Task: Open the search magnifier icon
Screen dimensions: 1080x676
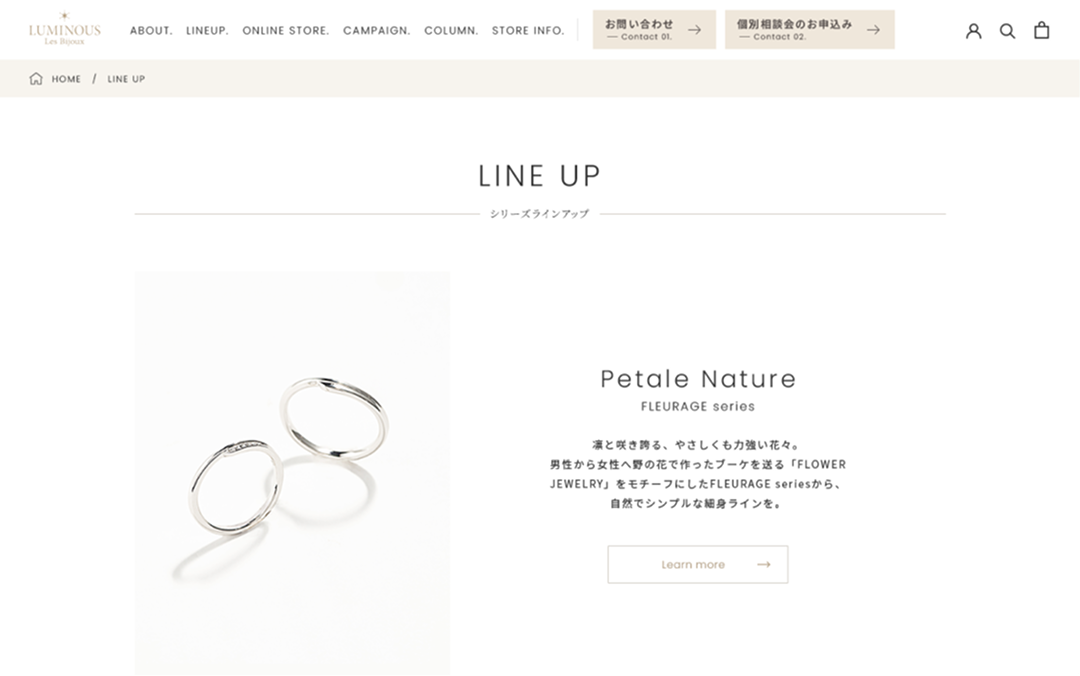Action: 1007,30
